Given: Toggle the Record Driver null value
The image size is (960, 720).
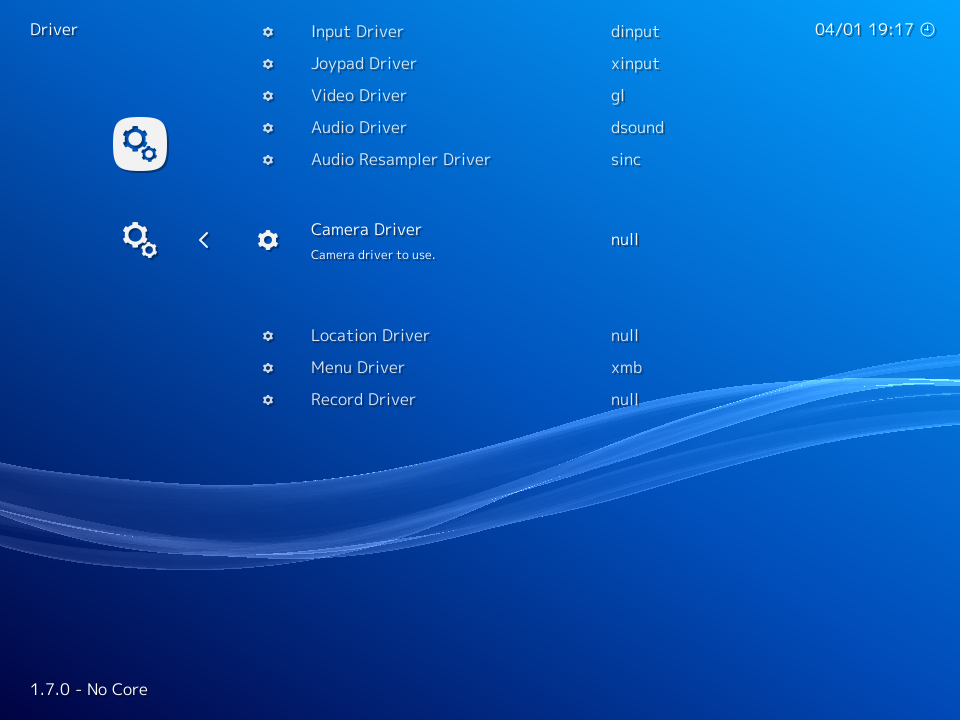Looking at the screenshot, I should 624,399.
